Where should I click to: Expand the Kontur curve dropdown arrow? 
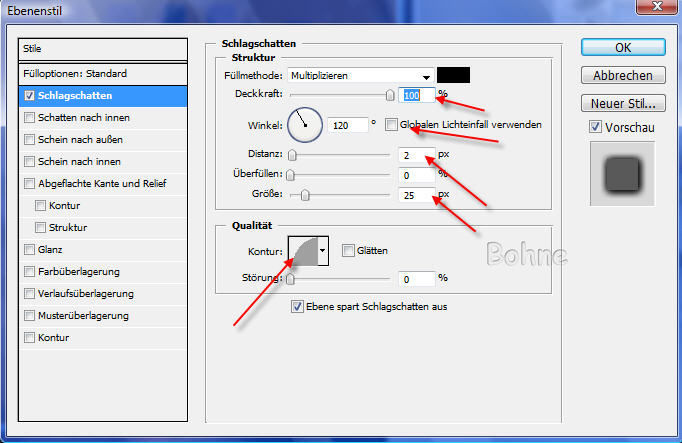[322, 251]
